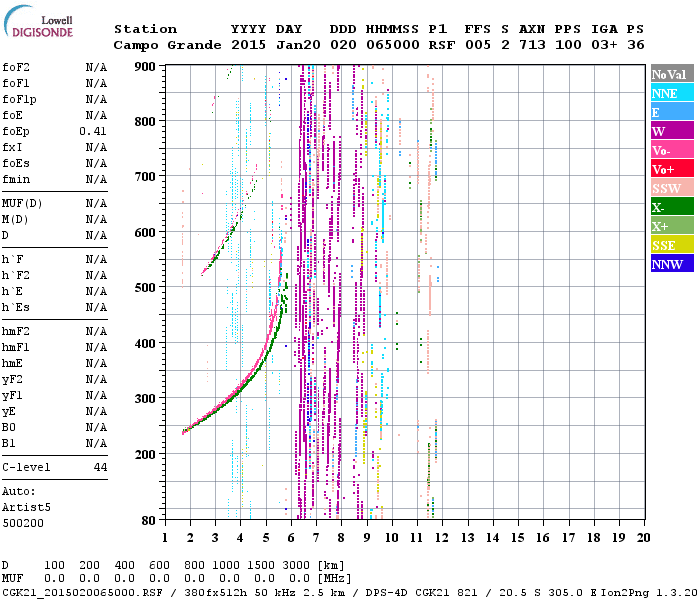Screen dimensions: 700x600
Task: Click the 20 MHz frequency axis label
Action: click(x=643, y=538)
